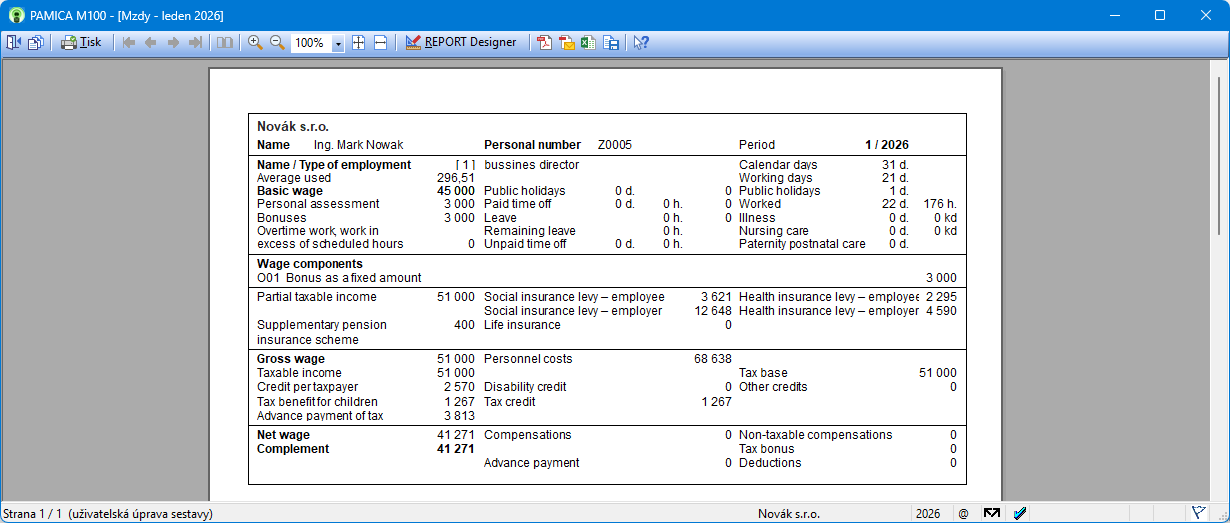This screenshot has width=1230, height=523.
Task: Export the report to PDF
Action: (x=545, y=43)
